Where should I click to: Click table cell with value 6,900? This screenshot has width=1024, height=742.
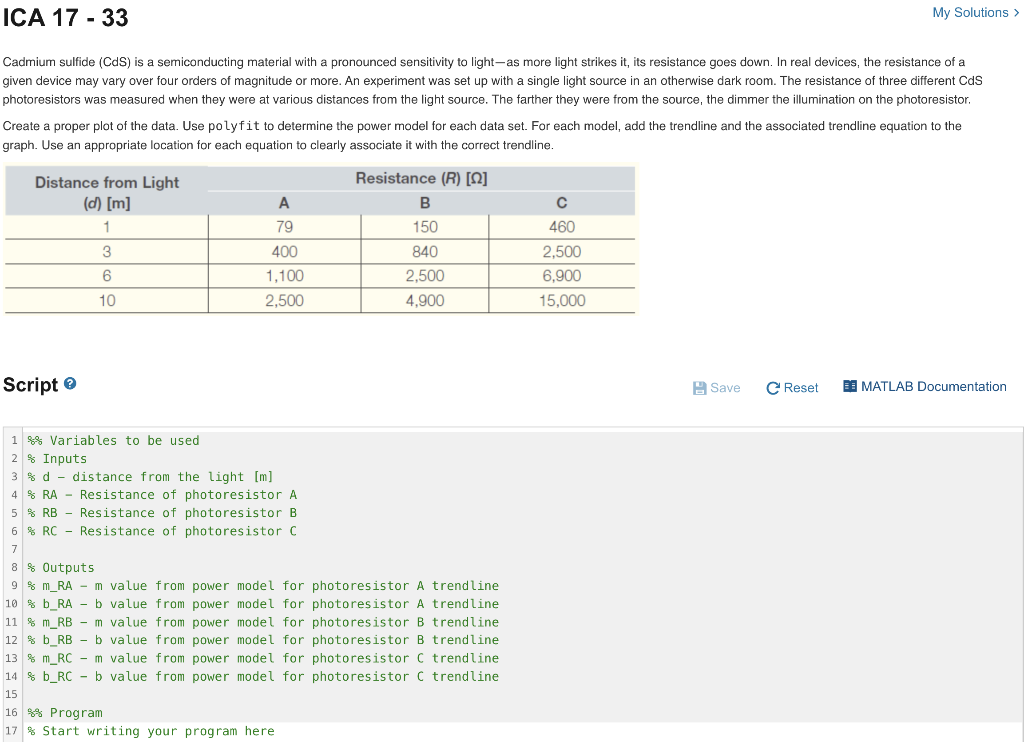coord(562,276)
